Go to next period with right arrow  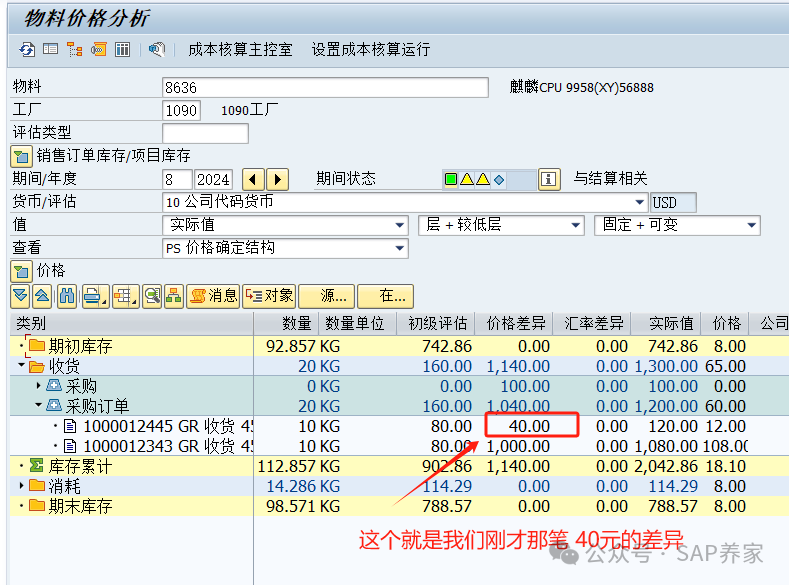(x=277, y=179)
